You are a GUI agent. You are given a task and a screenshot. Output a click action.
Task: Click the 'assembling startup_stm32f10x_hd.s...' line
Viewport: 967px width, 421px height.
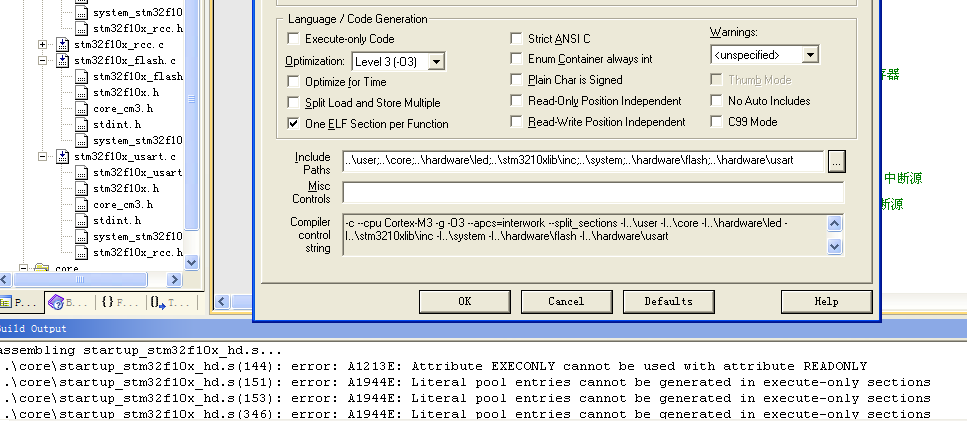tap(140, 351)
